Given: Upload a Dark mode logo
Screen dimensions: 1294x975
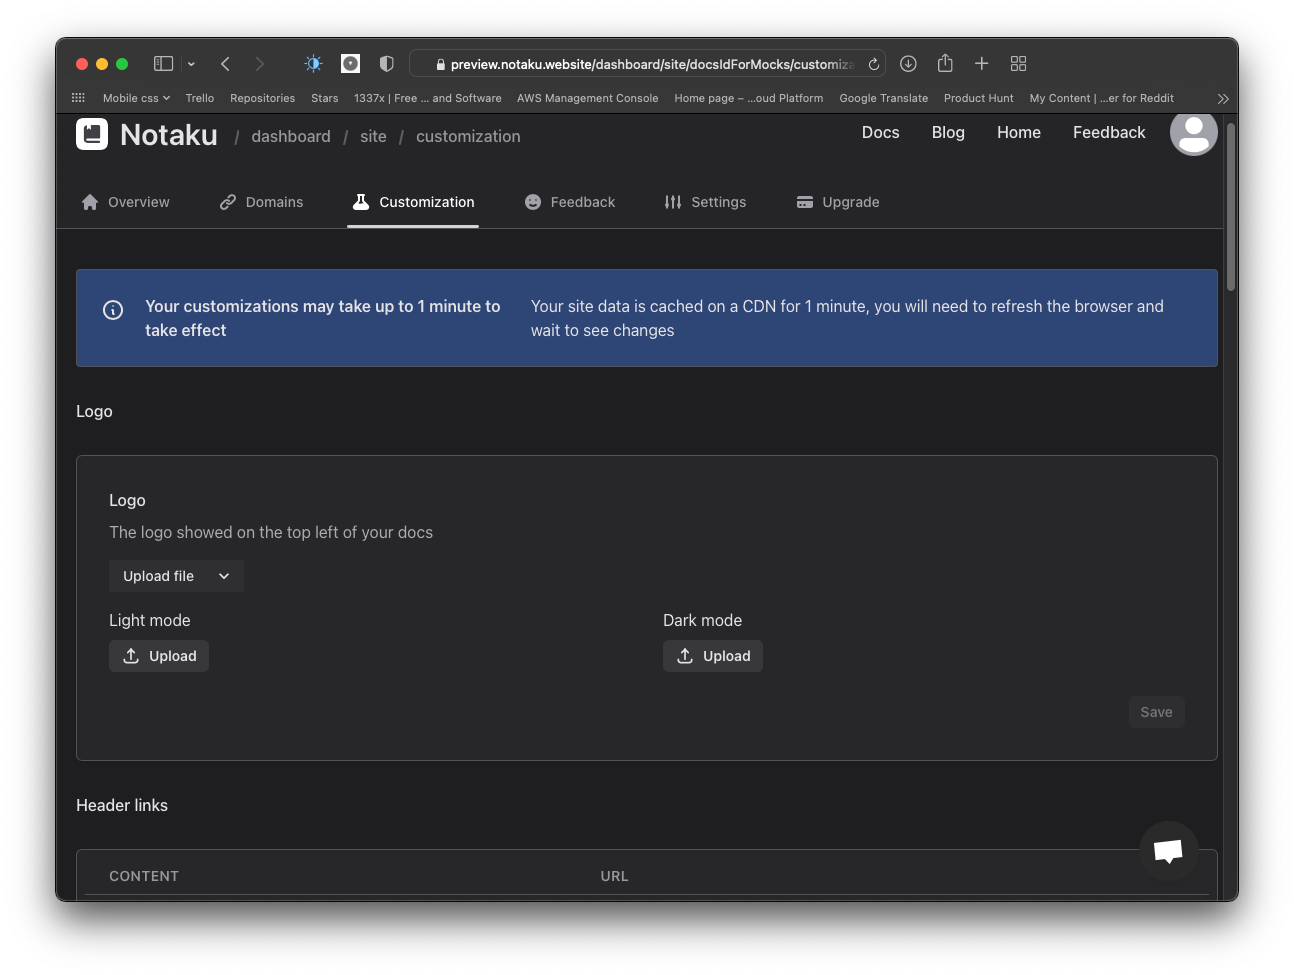Looking at the screenshot, I should pos(713,656).
